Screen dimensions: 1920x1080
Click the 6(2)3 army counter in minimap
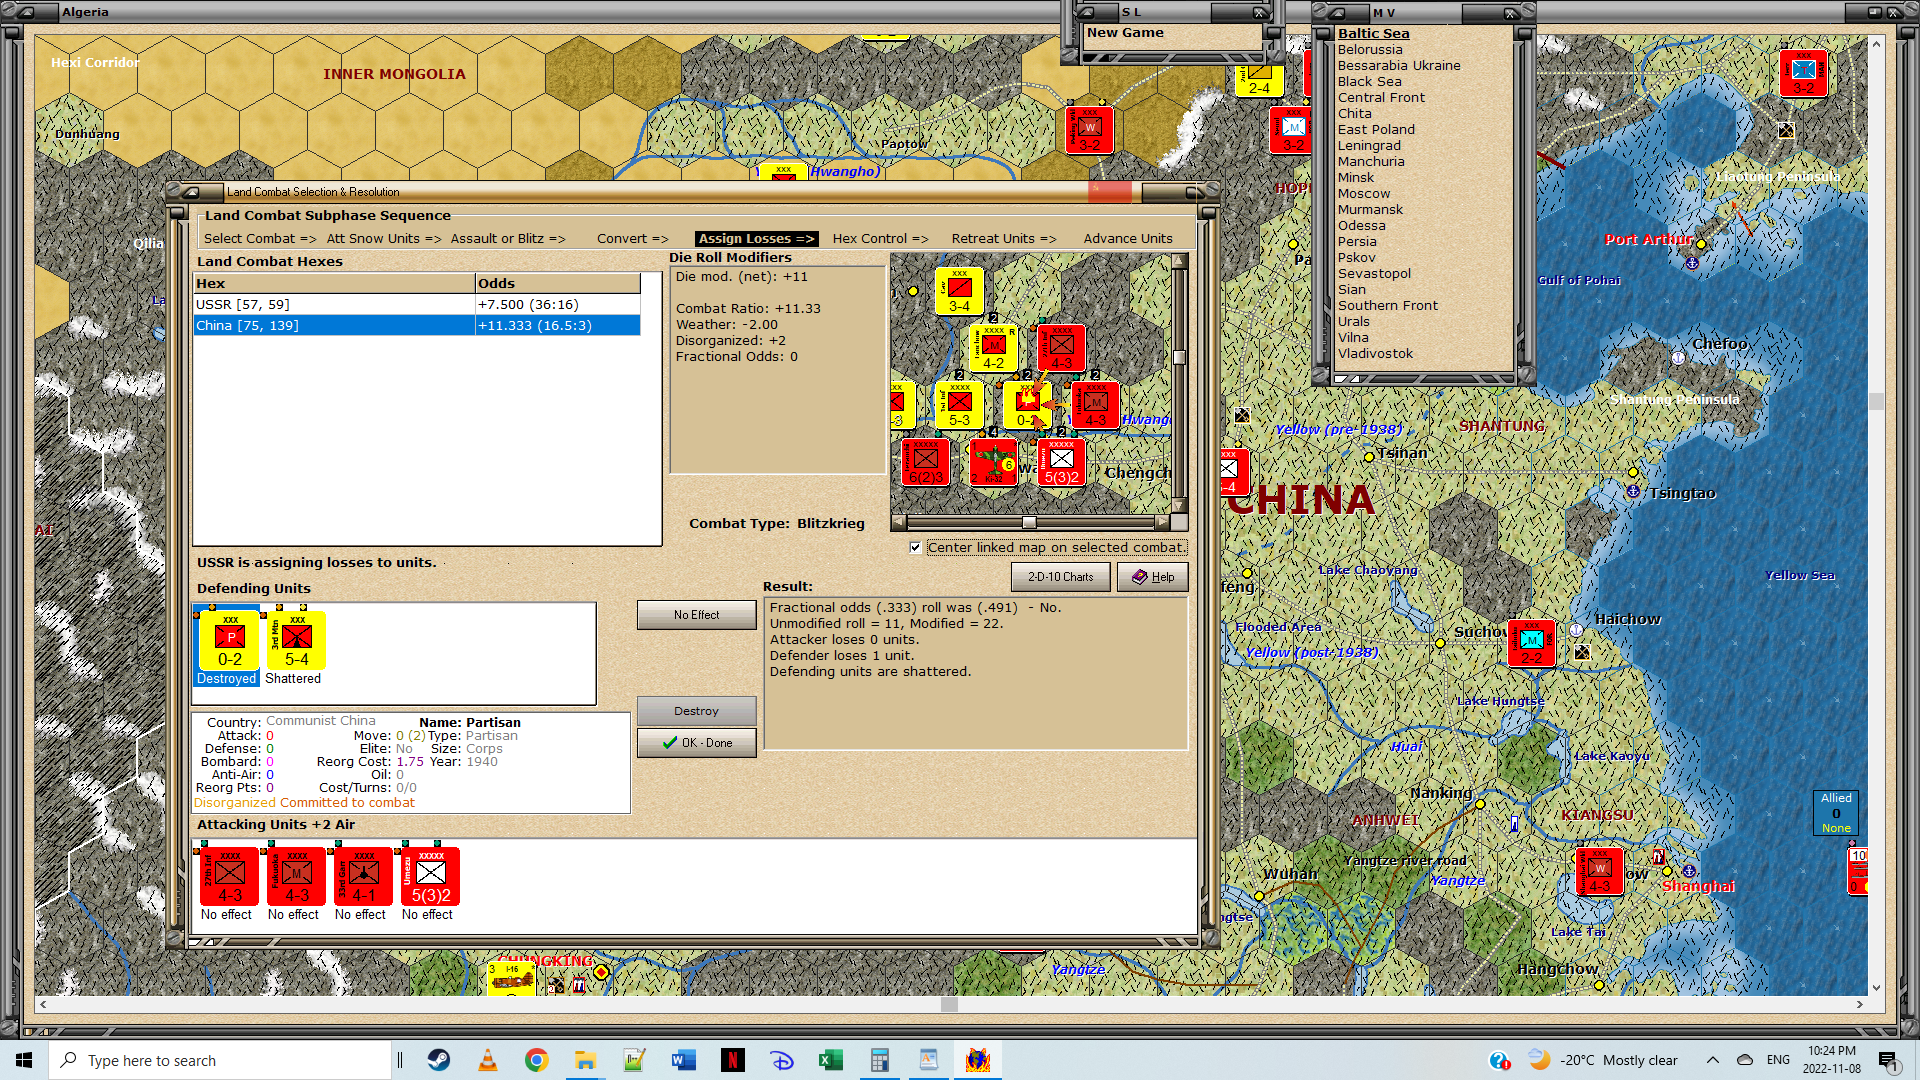pos(925,462)
